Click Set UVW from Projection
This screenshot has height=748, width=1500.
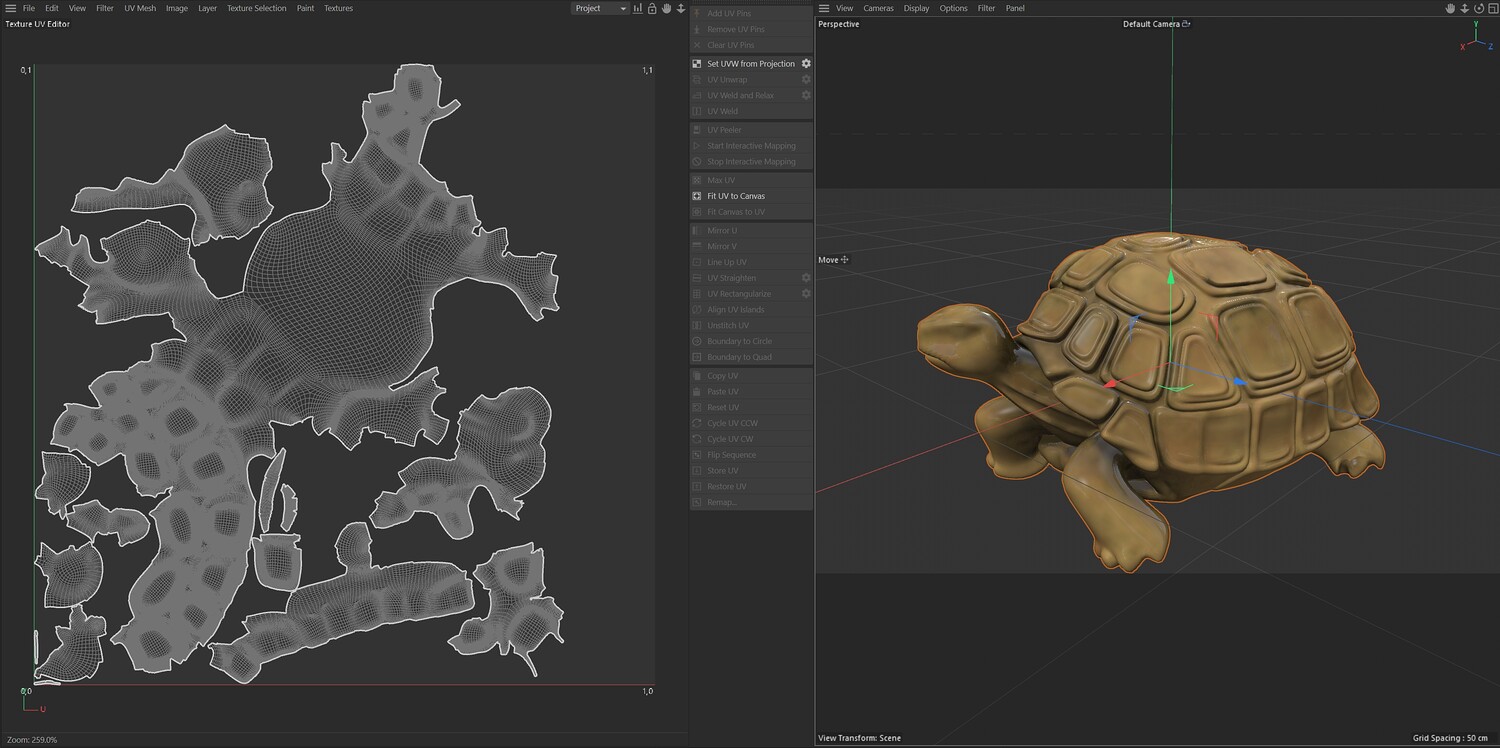click(751, 64)
